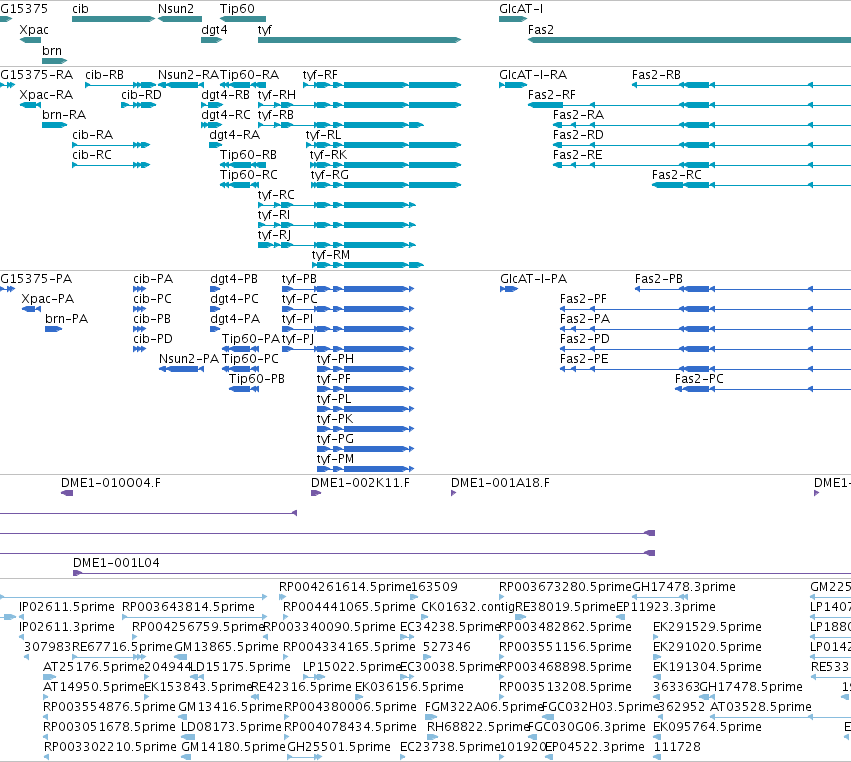Select the EK291529.5prime EST label

[x=707, y=627]
